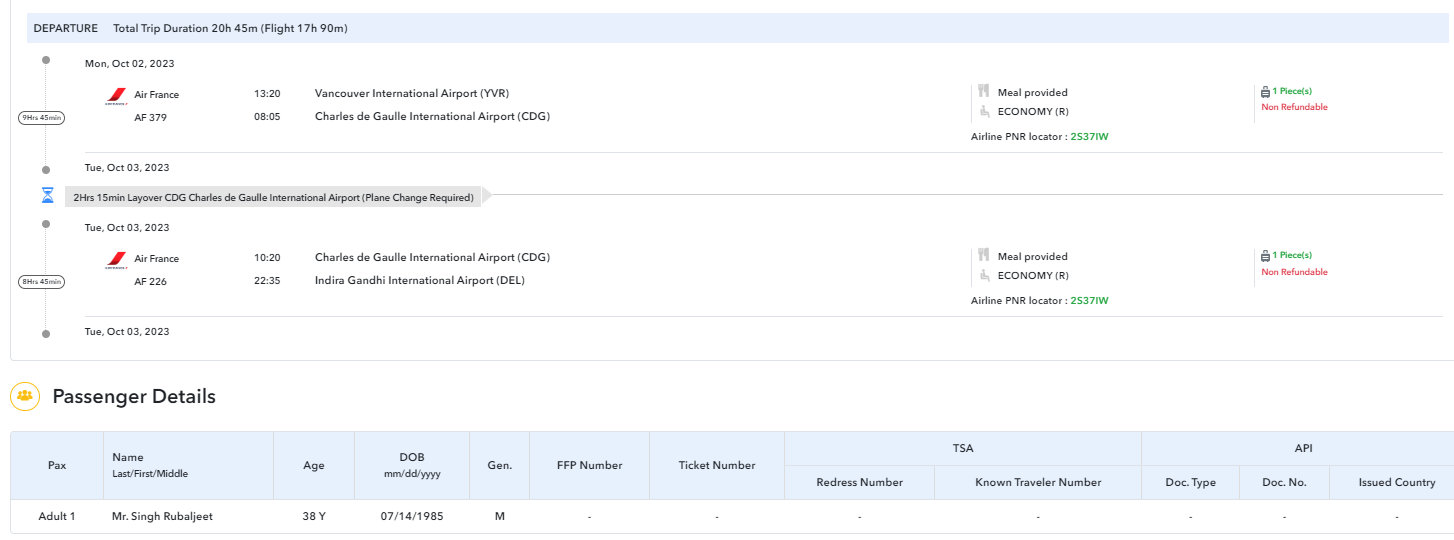The height and width of the screenshot is (540, 1454).
Task: Click the meal icon on the AF 226 flight
Action: pos(984,256)
